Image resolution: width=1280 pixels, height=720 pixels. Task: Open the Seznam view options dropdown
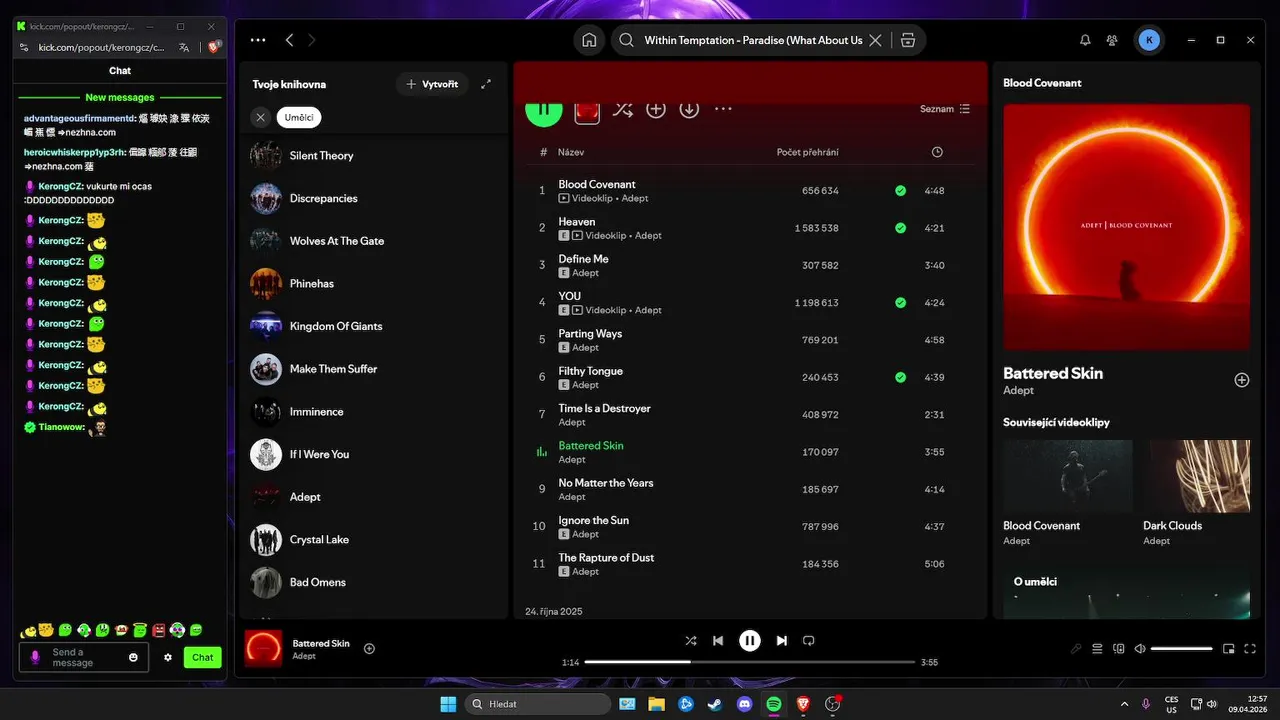(945, 109)
